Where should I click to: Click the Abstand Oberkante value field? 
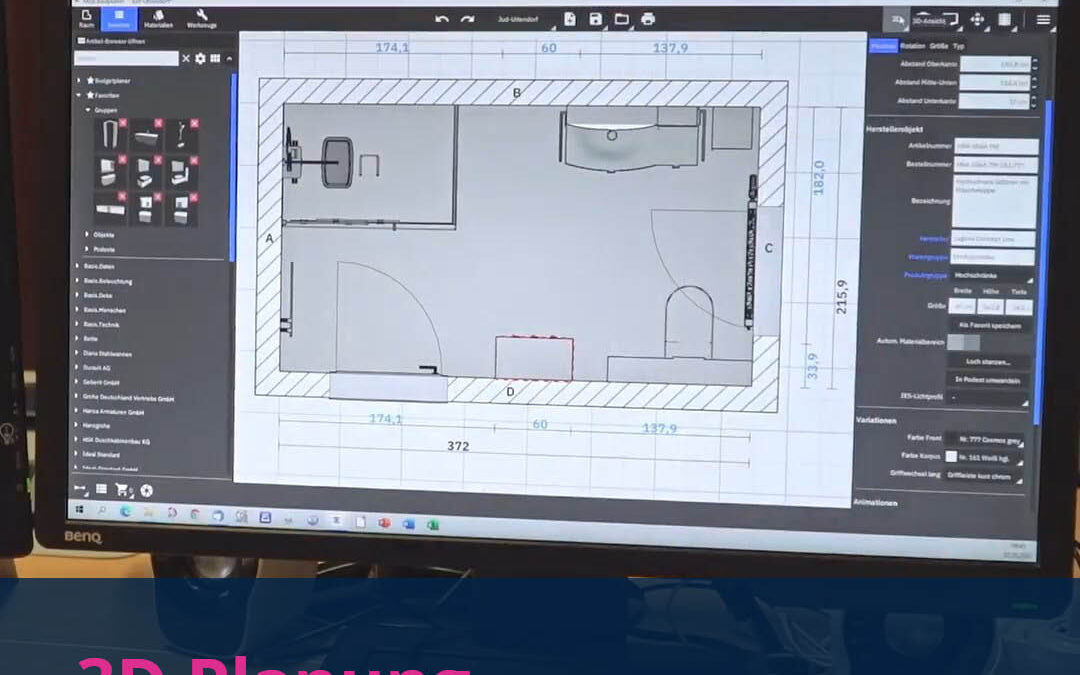tap(995, 64)
